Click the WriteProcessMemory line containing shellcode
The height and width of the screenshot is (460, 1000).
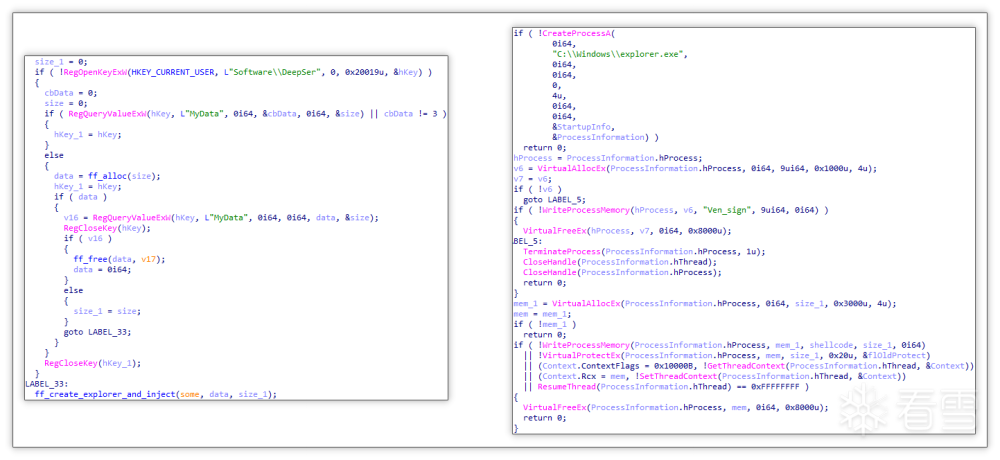719,345
